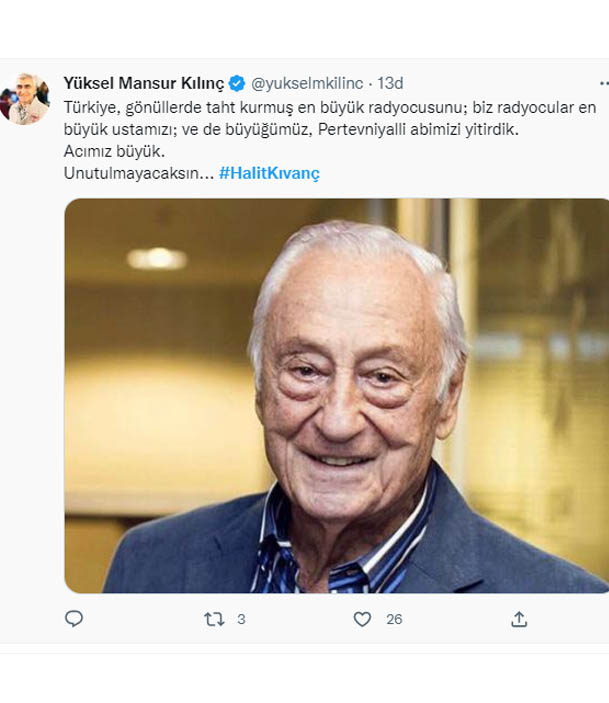Viewport: 609px width, 703px height.
Task: Retweet this post using the arrows icon
Action: pos(213,620)
